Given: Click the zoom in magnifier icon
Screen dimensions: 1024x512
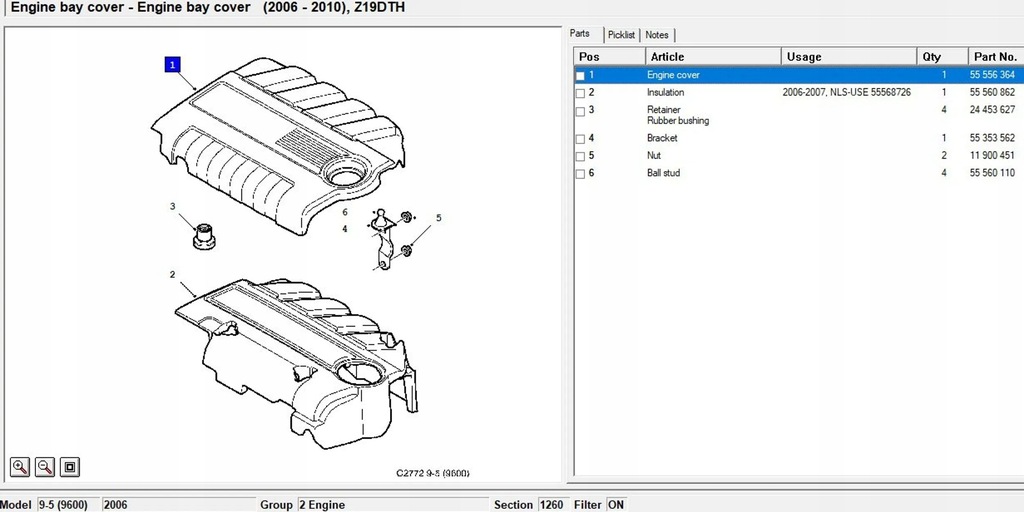Looking at the screenshot, I should tap(20, 467).
